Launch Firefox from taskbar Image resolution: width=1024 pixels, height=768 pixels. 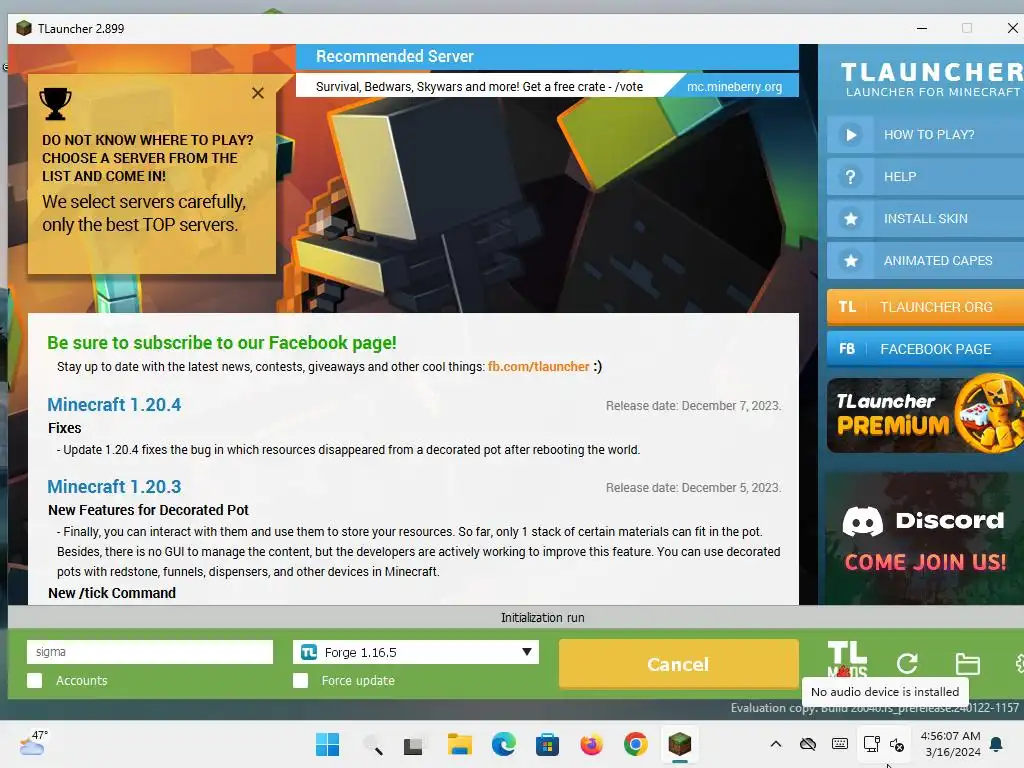click(592, 744)
